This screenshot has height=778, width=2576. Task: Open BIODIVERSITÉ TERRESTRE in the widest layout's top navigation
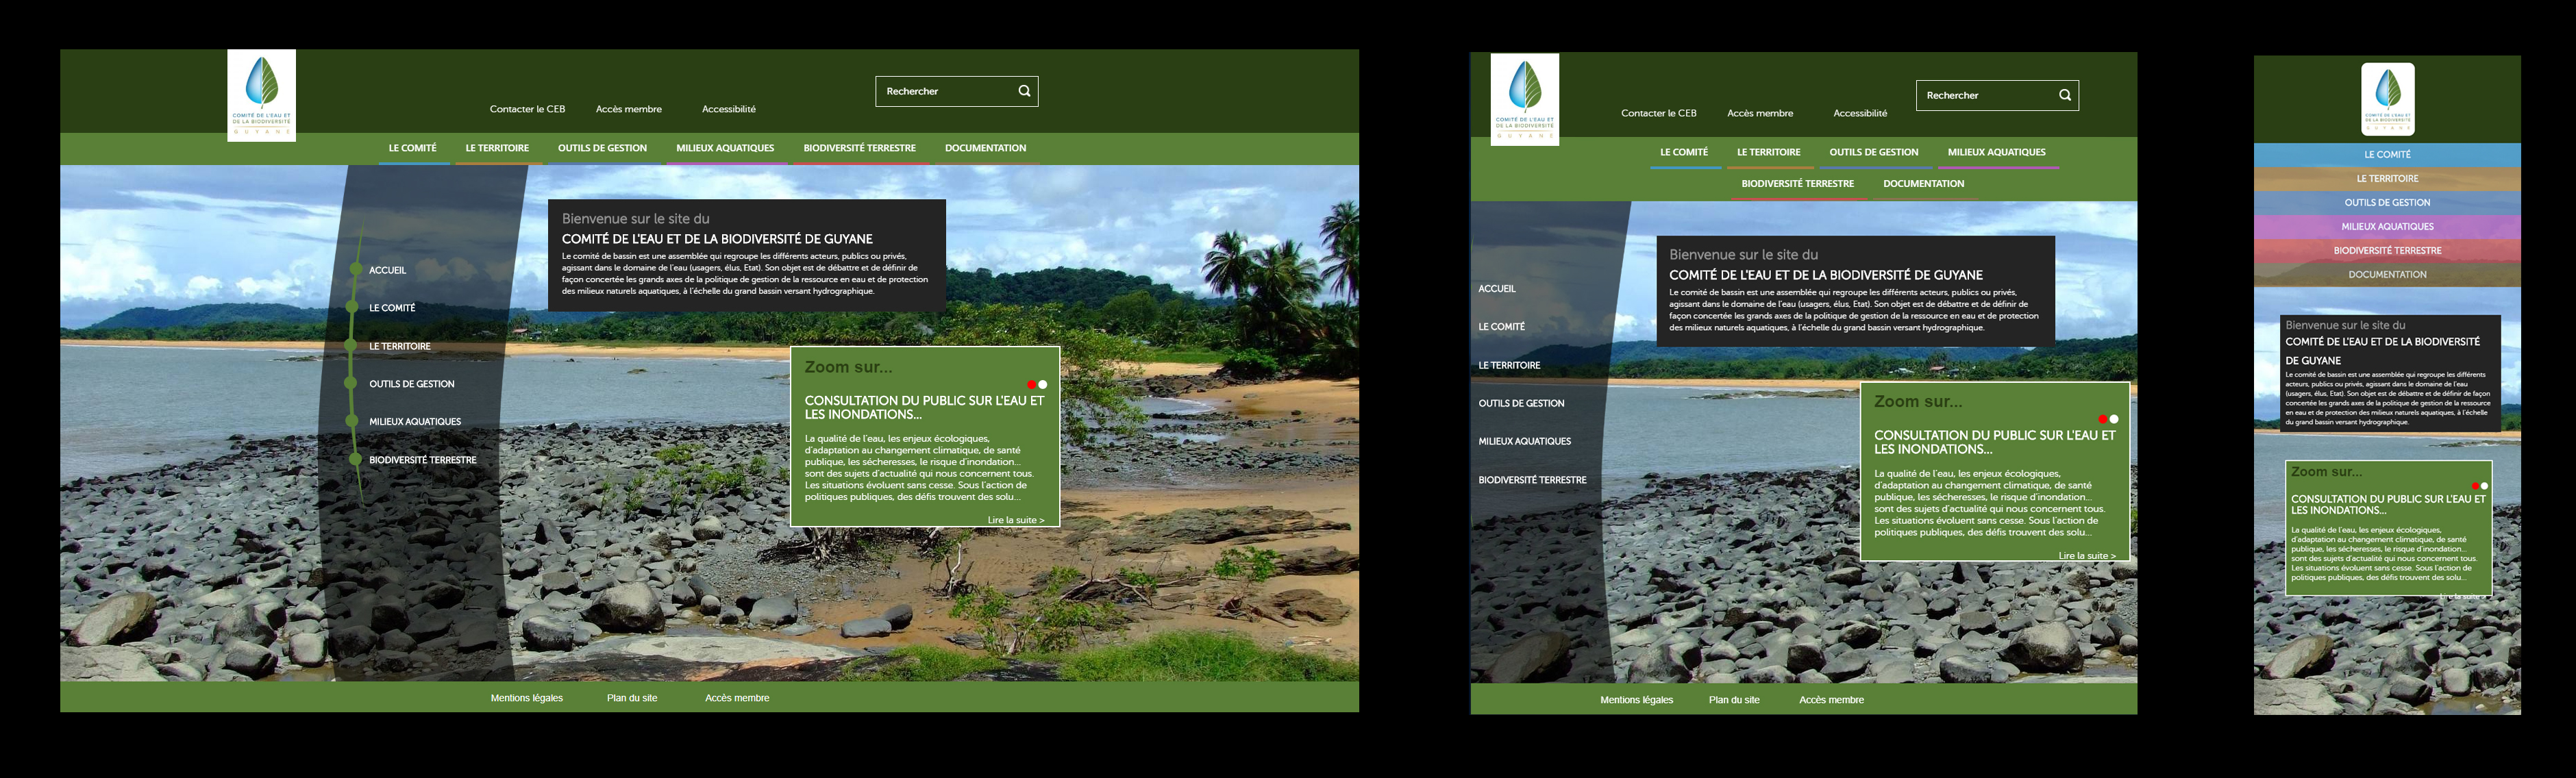[859, 148]
